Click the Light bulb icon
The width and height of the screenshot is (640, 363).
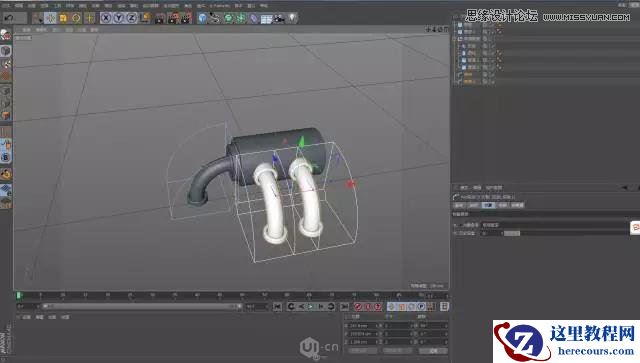[292, 18]
